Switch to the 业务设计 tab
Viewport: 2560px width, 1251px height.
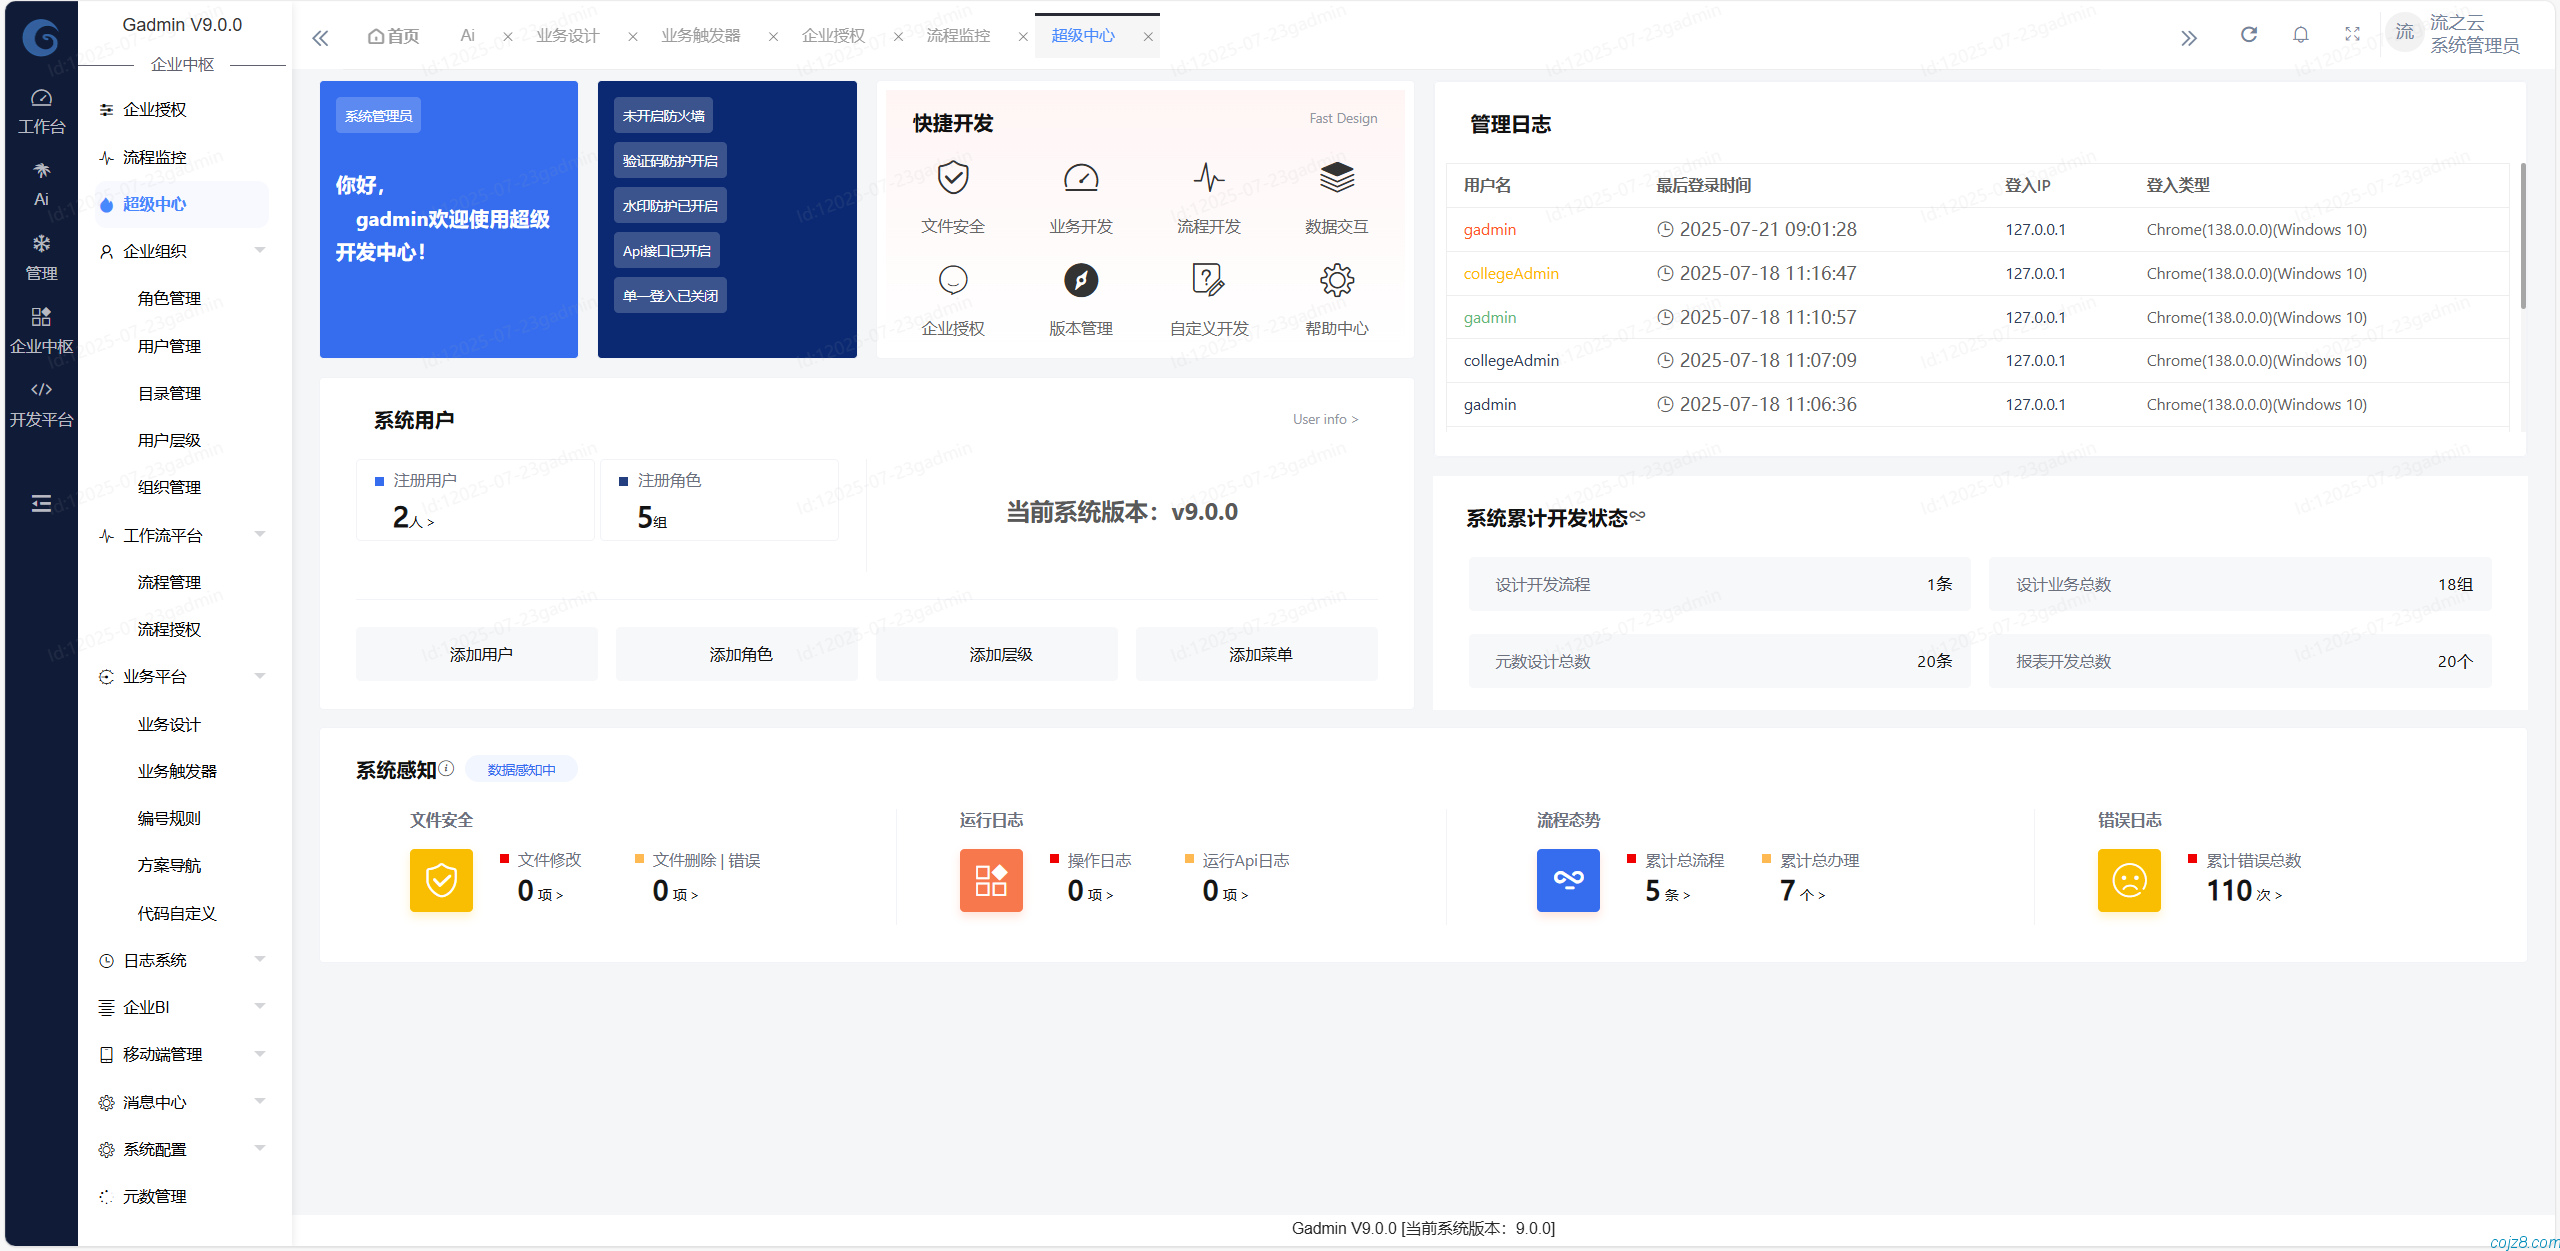click(567, 36)
